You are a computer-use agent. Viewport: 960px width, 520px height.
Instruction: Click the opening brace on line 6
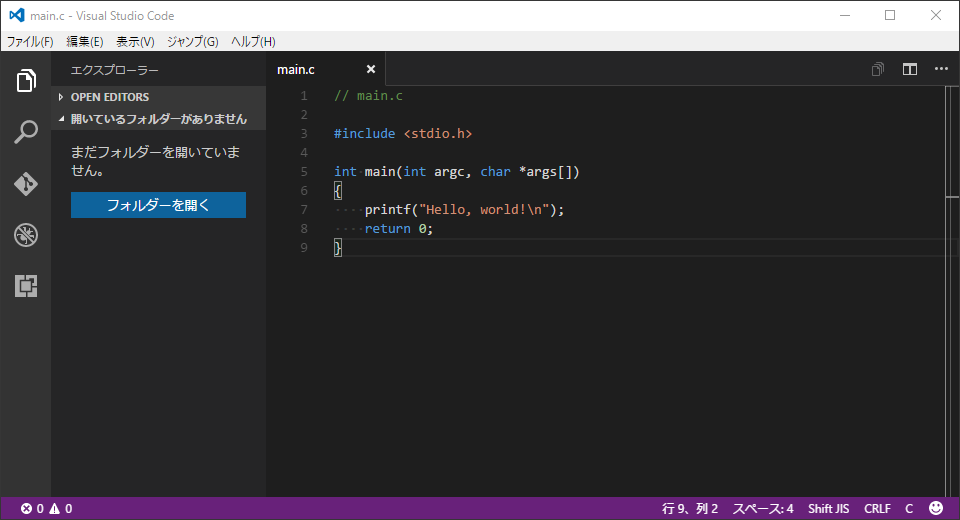click(338, 190)
